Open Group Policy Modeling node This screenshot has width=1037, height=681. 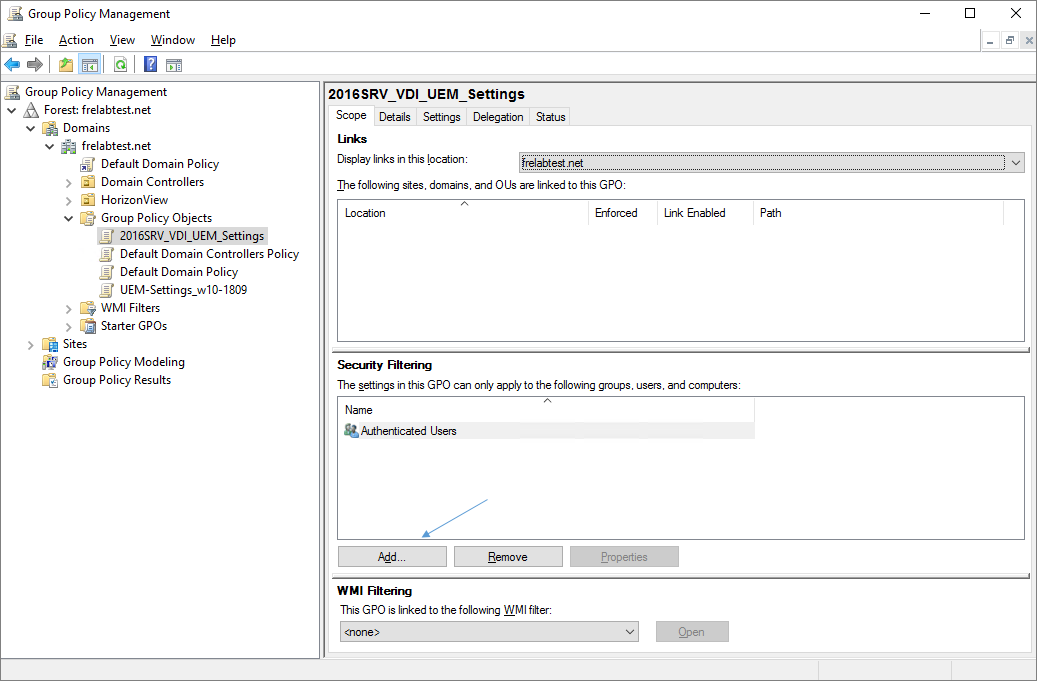click(123, 362)
